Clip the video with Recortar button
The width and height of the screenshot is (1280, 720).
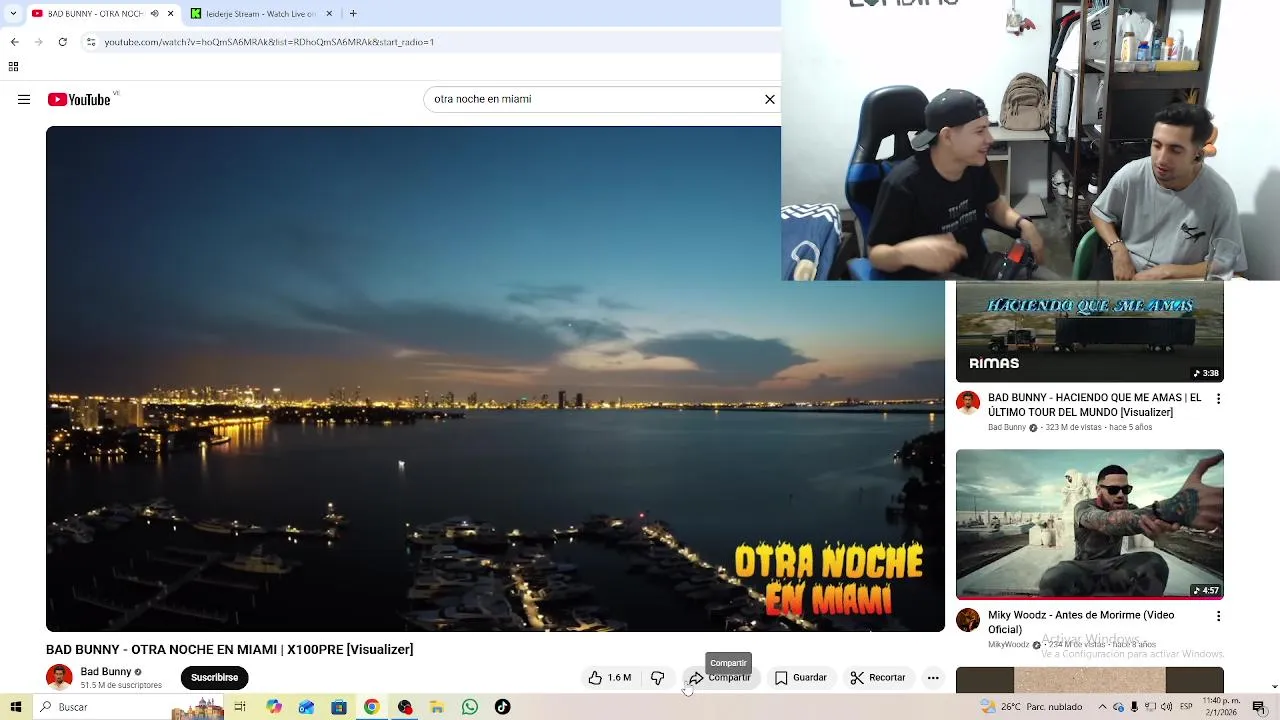(x=878, y=678)
